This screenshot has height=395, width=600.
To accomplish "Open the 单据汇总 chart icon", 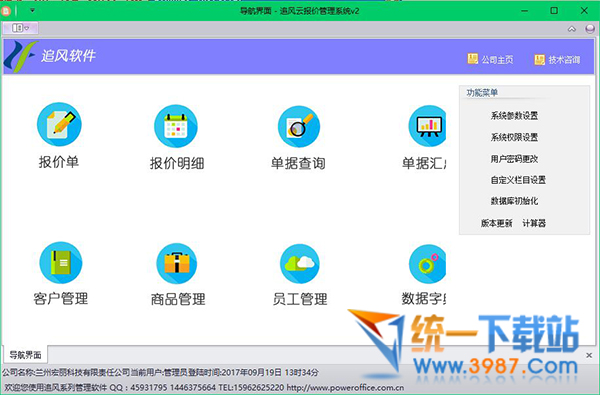I will (x=427, y=126).
